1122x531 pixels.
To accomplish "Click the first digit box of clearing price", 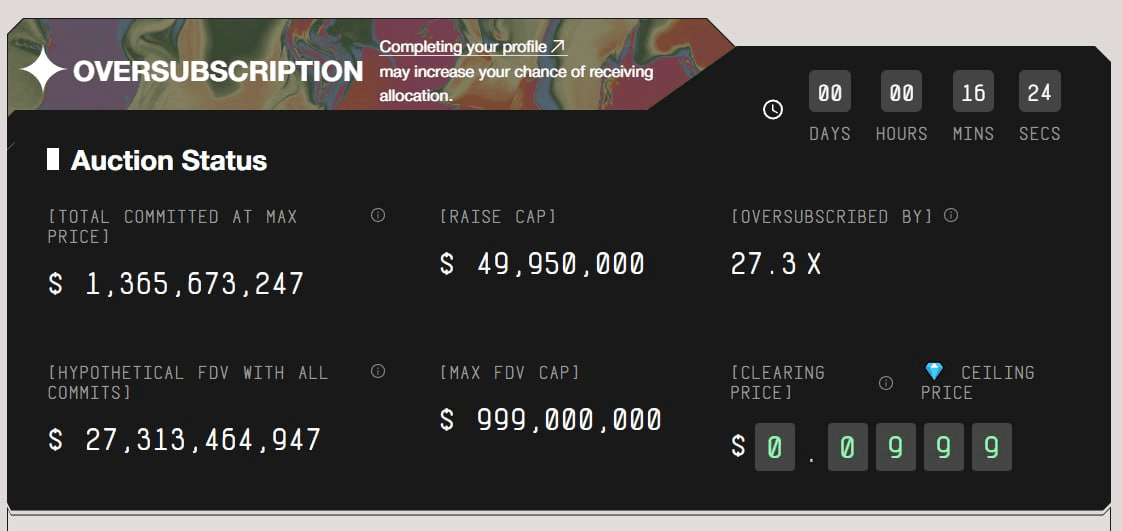I will (x=774, y=447).
